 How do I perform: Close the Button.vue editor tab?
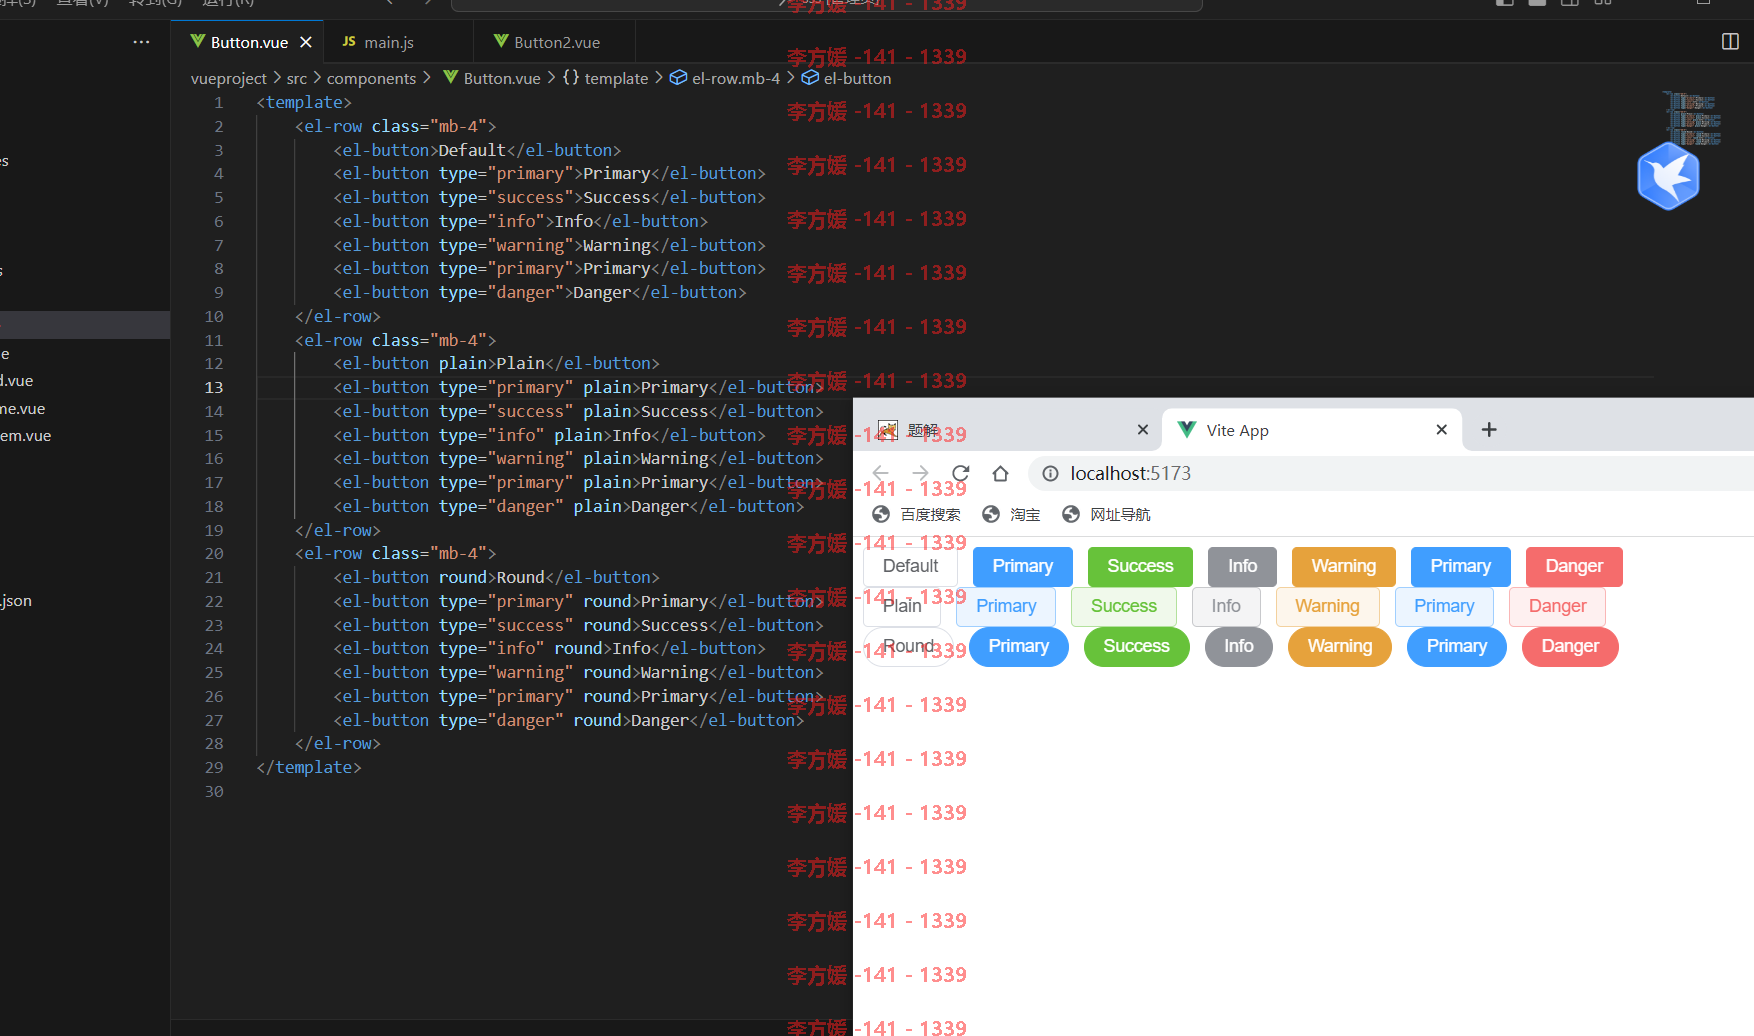tap(306, 42)
